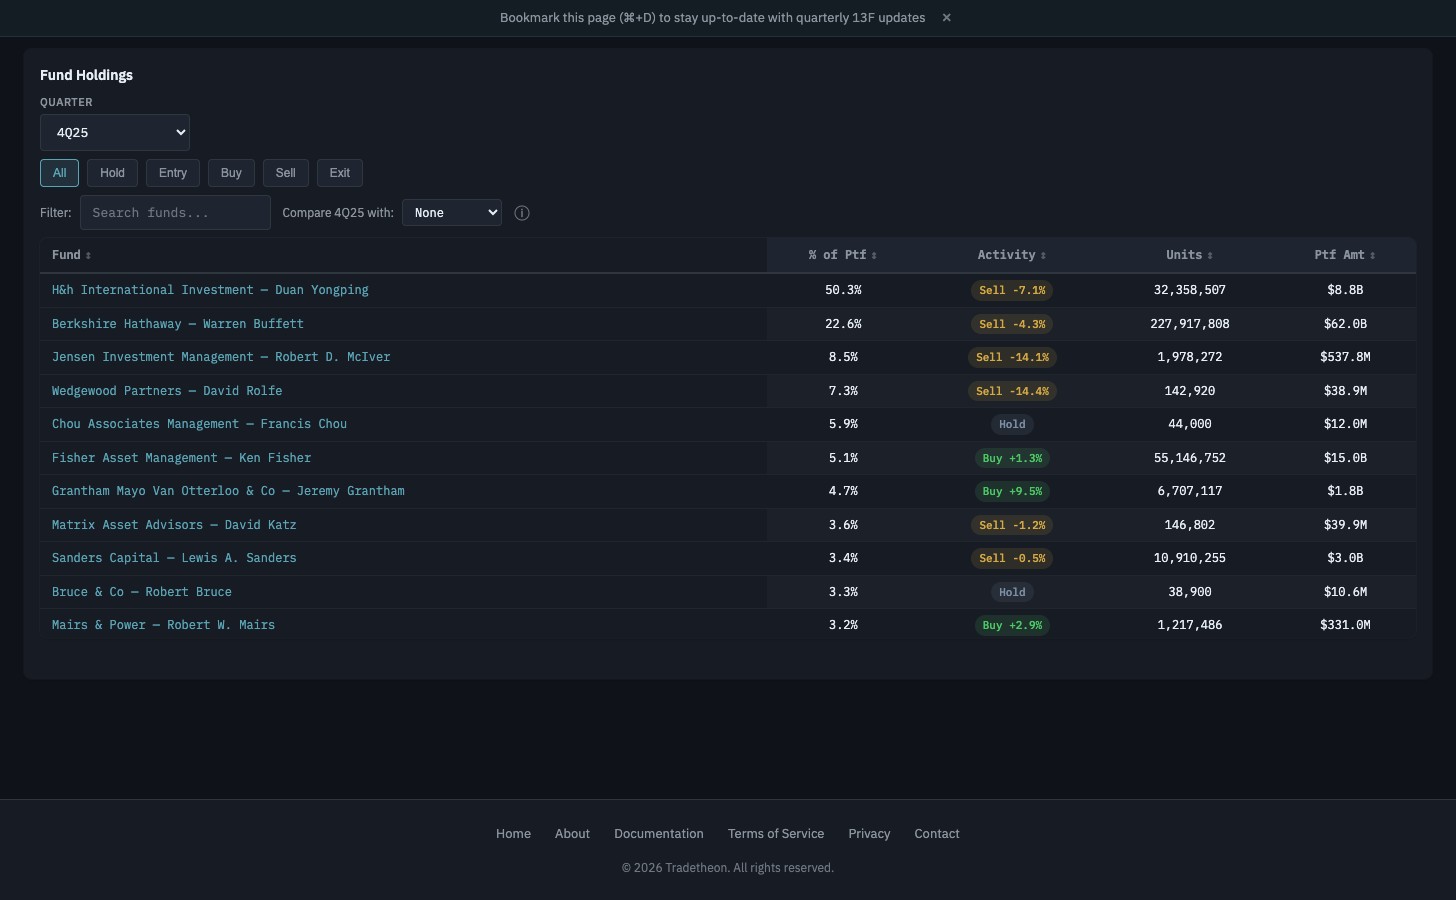Viewport: 1456px width, 900px height.
Task: Open Berkshire Hathaway fund details
Action: 177,323
